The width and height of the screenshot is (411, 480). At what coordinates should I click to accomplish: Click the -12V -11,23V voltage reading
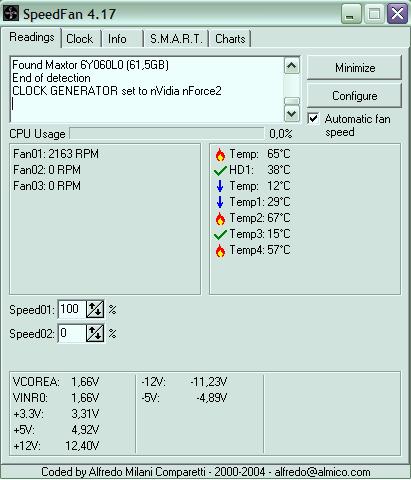coord(184,382)
